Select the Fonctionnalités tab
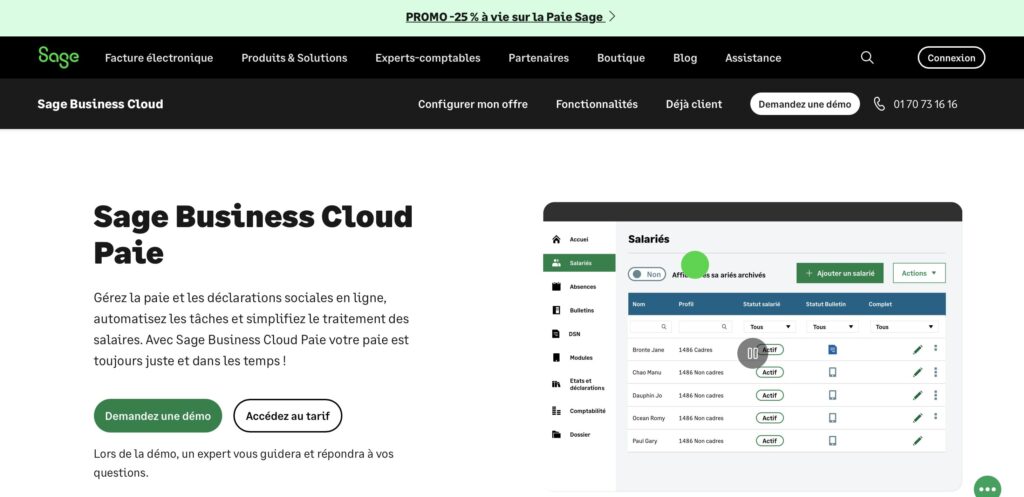Viewport: 1024px width, 497px height. click(597, 104)
